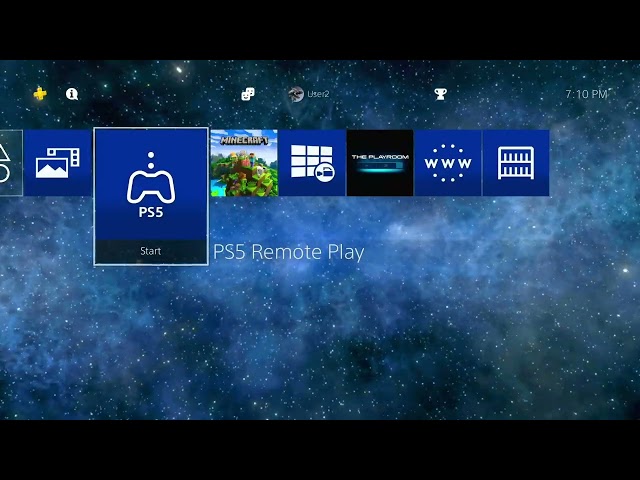The height and width of the screenshot is (480, 640).
Task: Open the Internet Browser www tile
Action: [448, 163]
